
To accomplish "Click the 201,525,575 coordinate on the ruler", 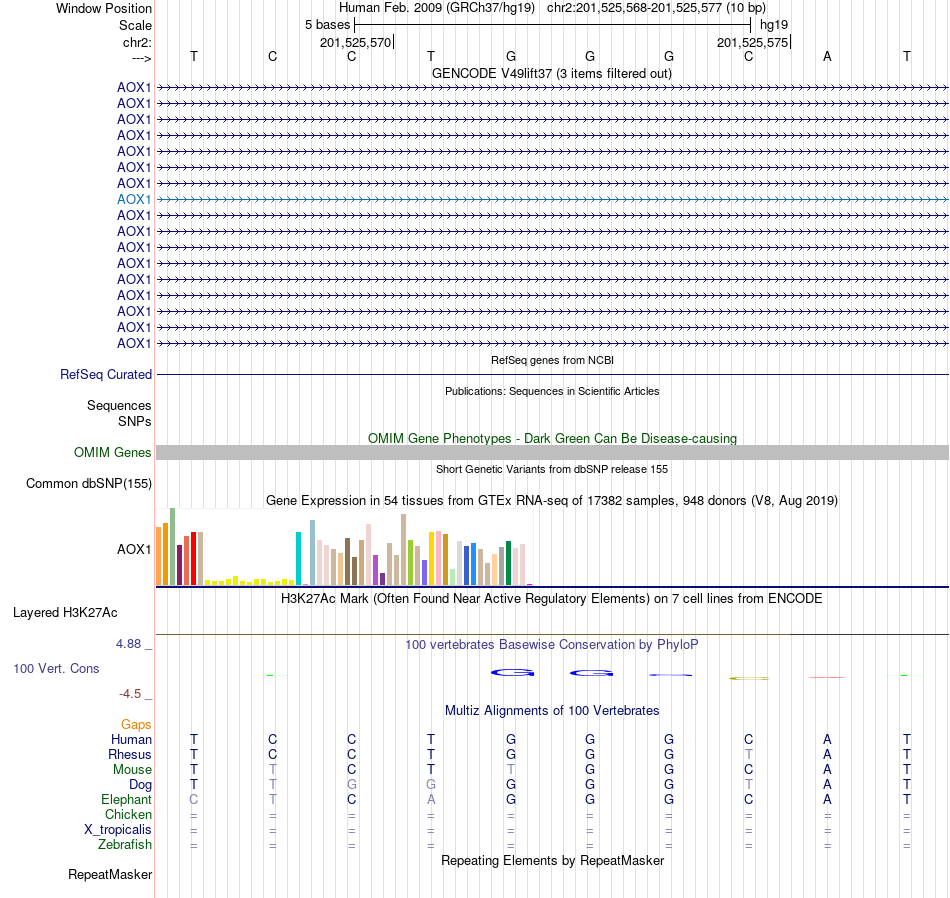I will [x=752, y=42].
